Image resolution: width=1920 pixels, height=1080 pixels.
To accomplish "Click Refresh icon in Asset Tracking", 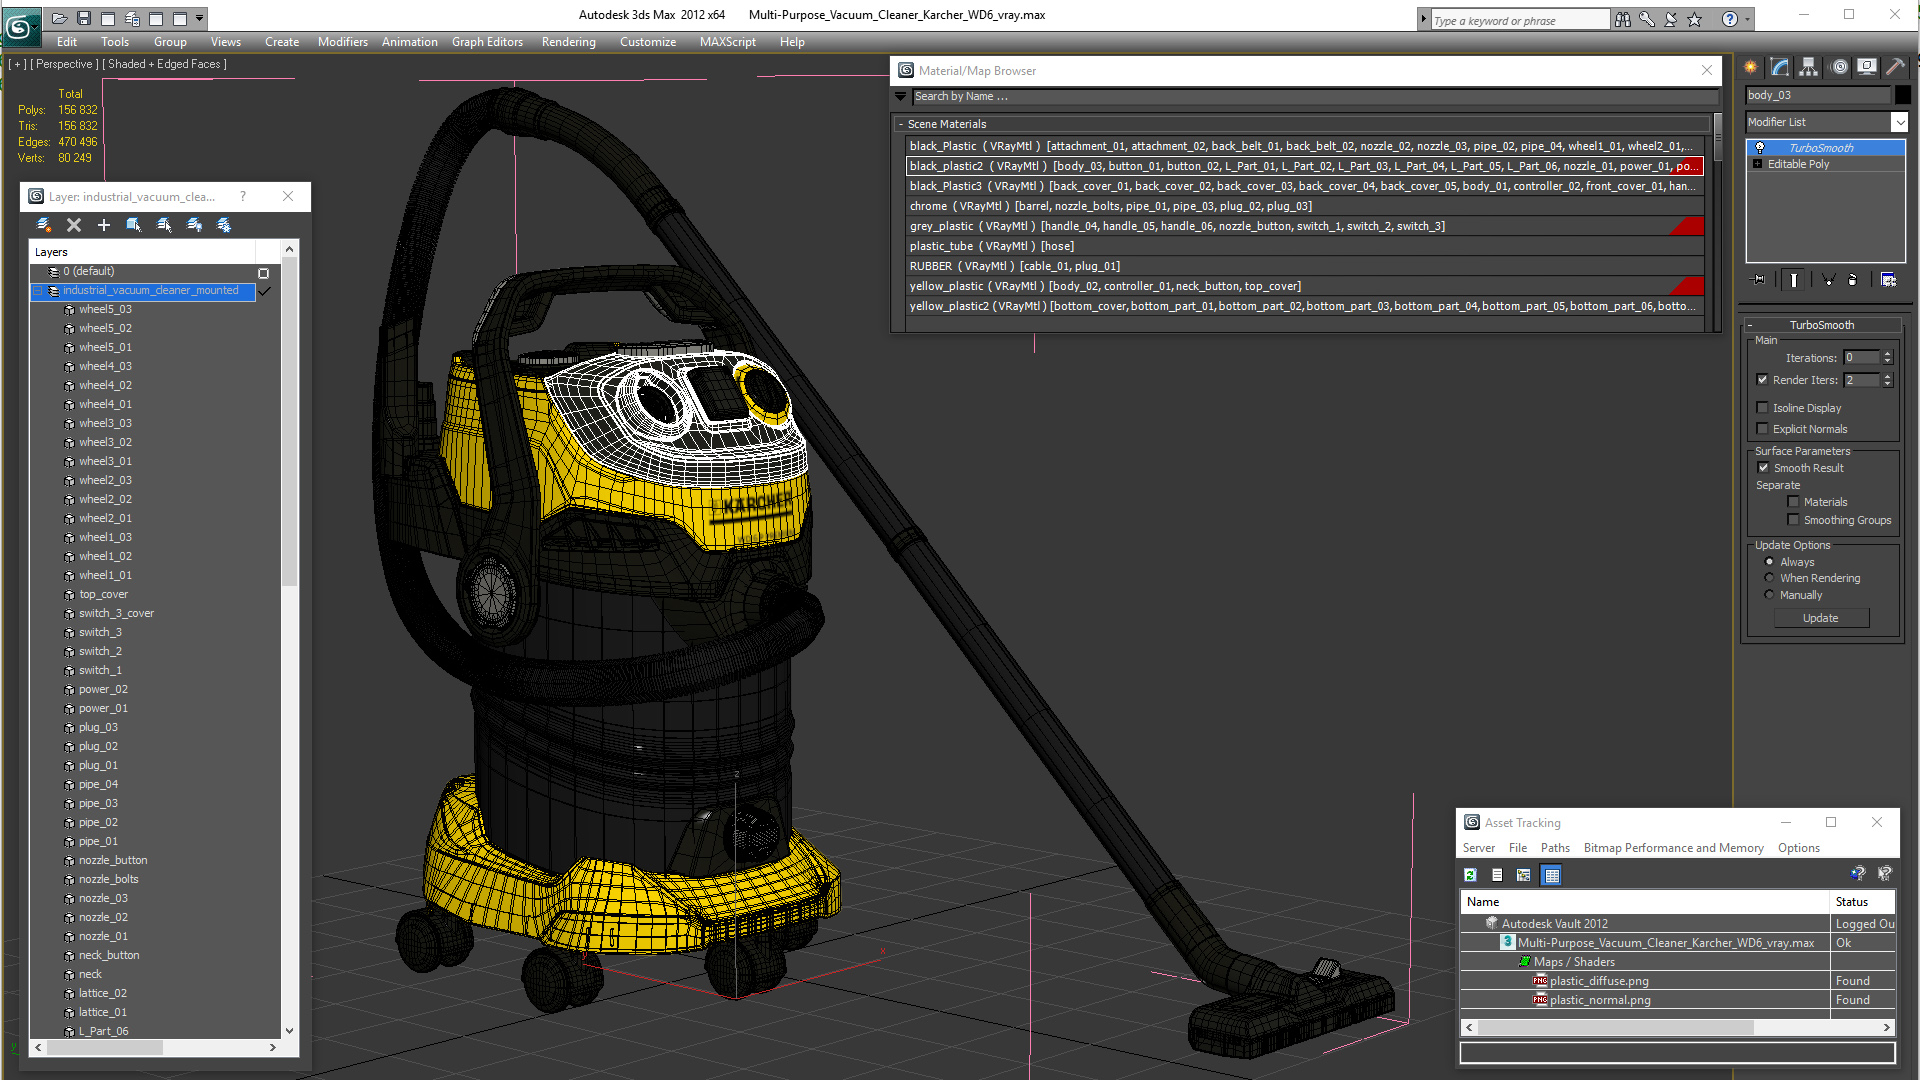I will point(1470,875).
